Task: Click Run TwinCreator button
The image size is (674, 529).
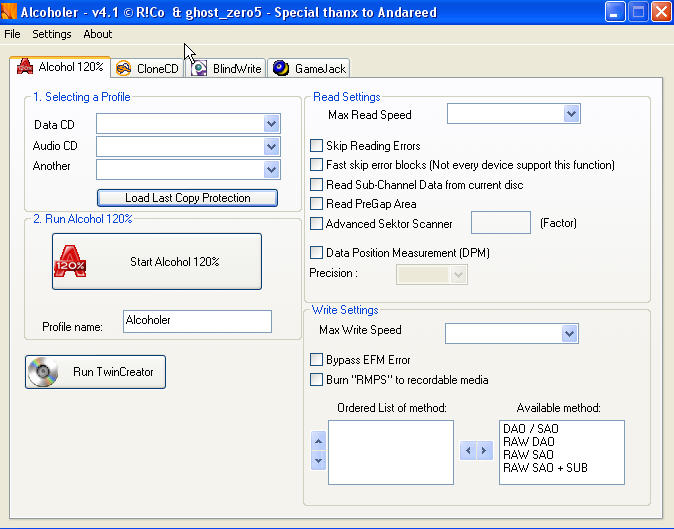Action: tap(95, 372)
